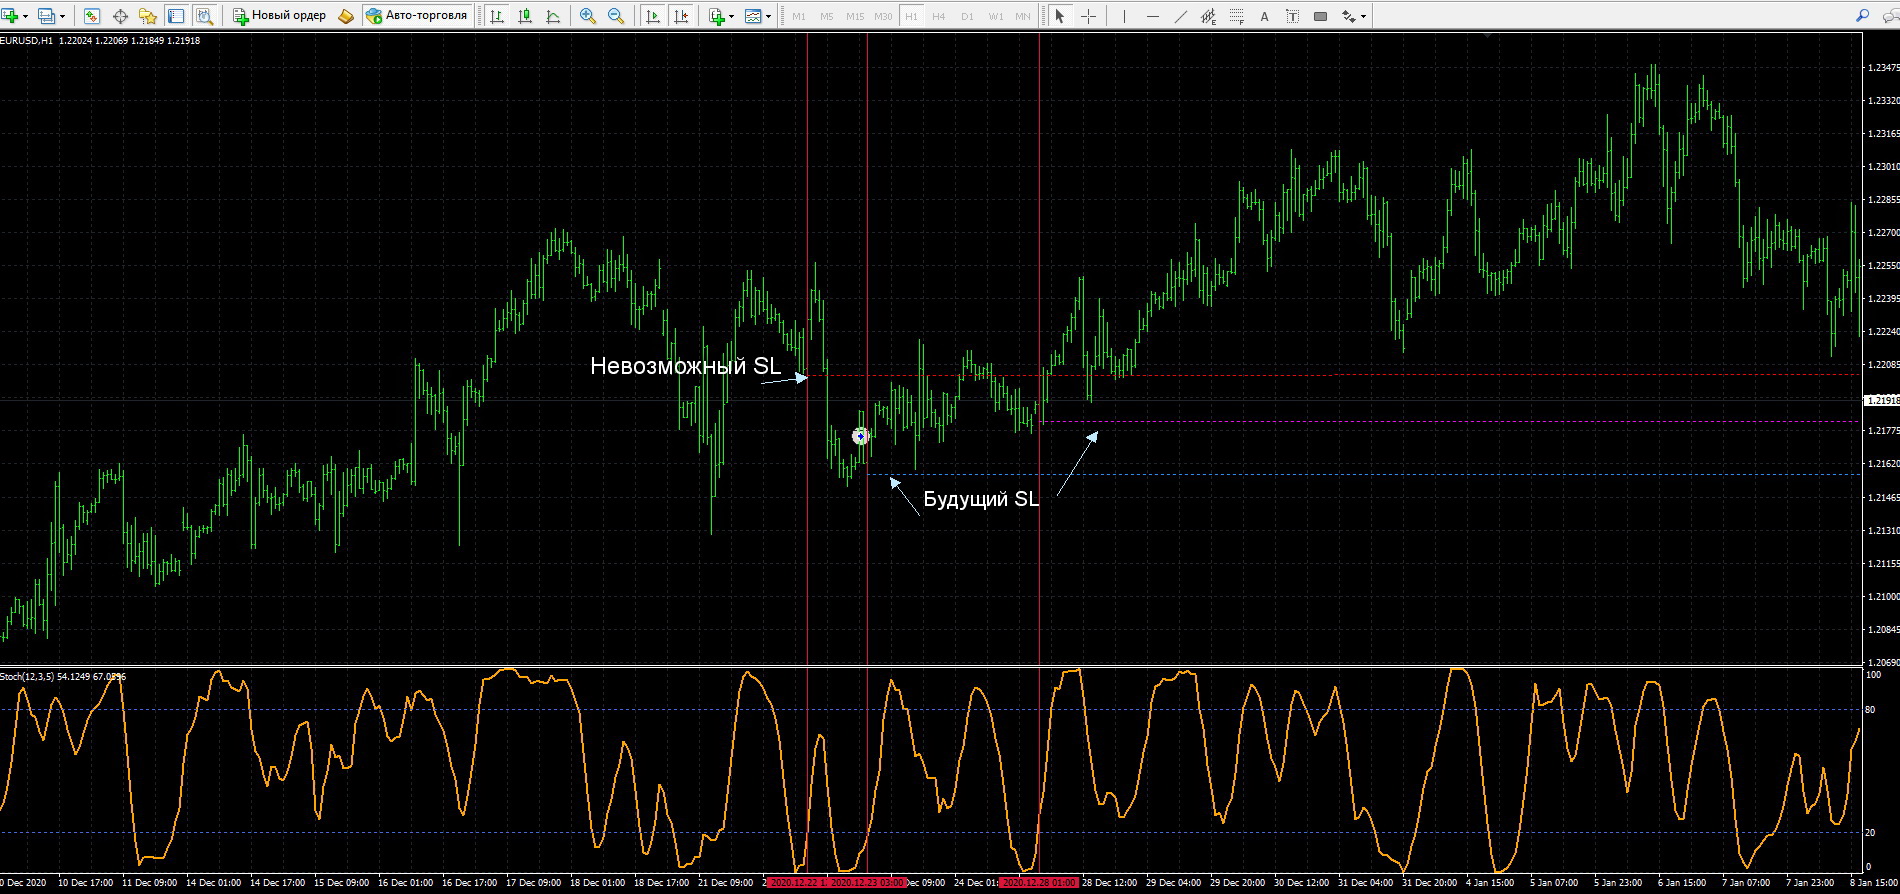Expand the chart templates dropdown
Screen dimensions: 1900x894
pos(768,16)
